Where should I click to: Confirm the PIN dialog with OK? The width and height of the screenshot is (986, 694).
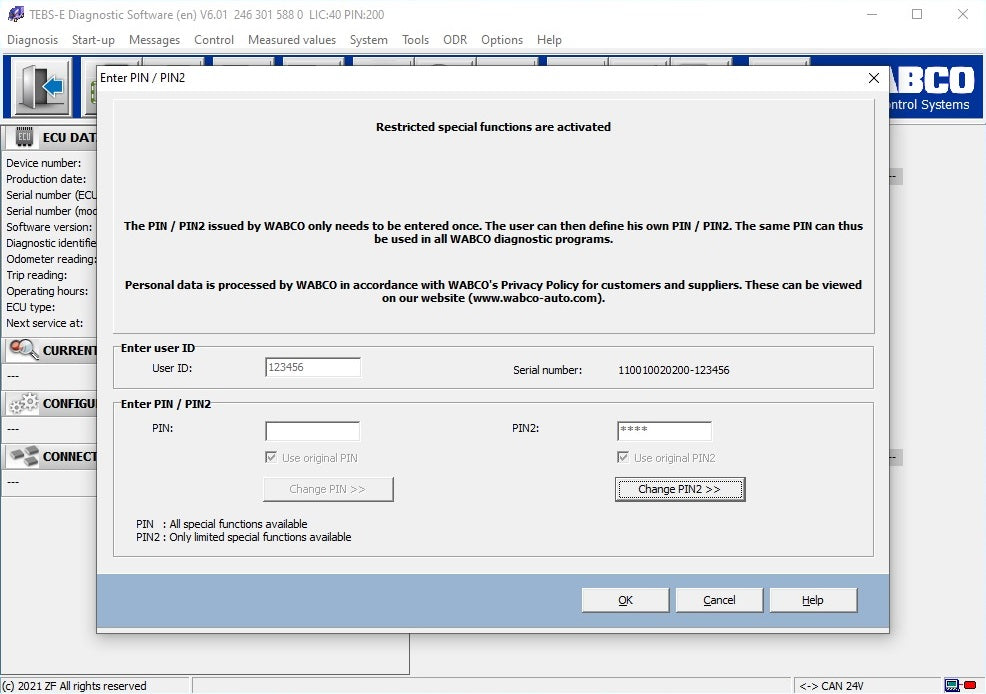point(625,600)
